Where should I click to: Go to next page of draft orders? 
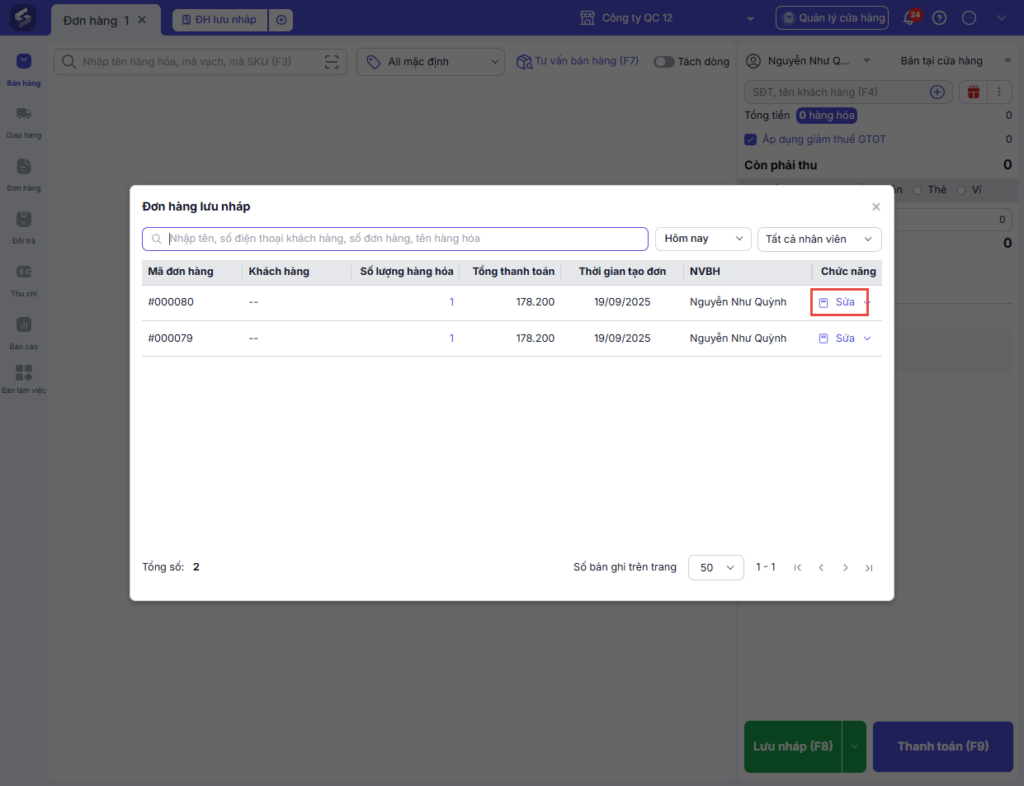coord(845,568)
